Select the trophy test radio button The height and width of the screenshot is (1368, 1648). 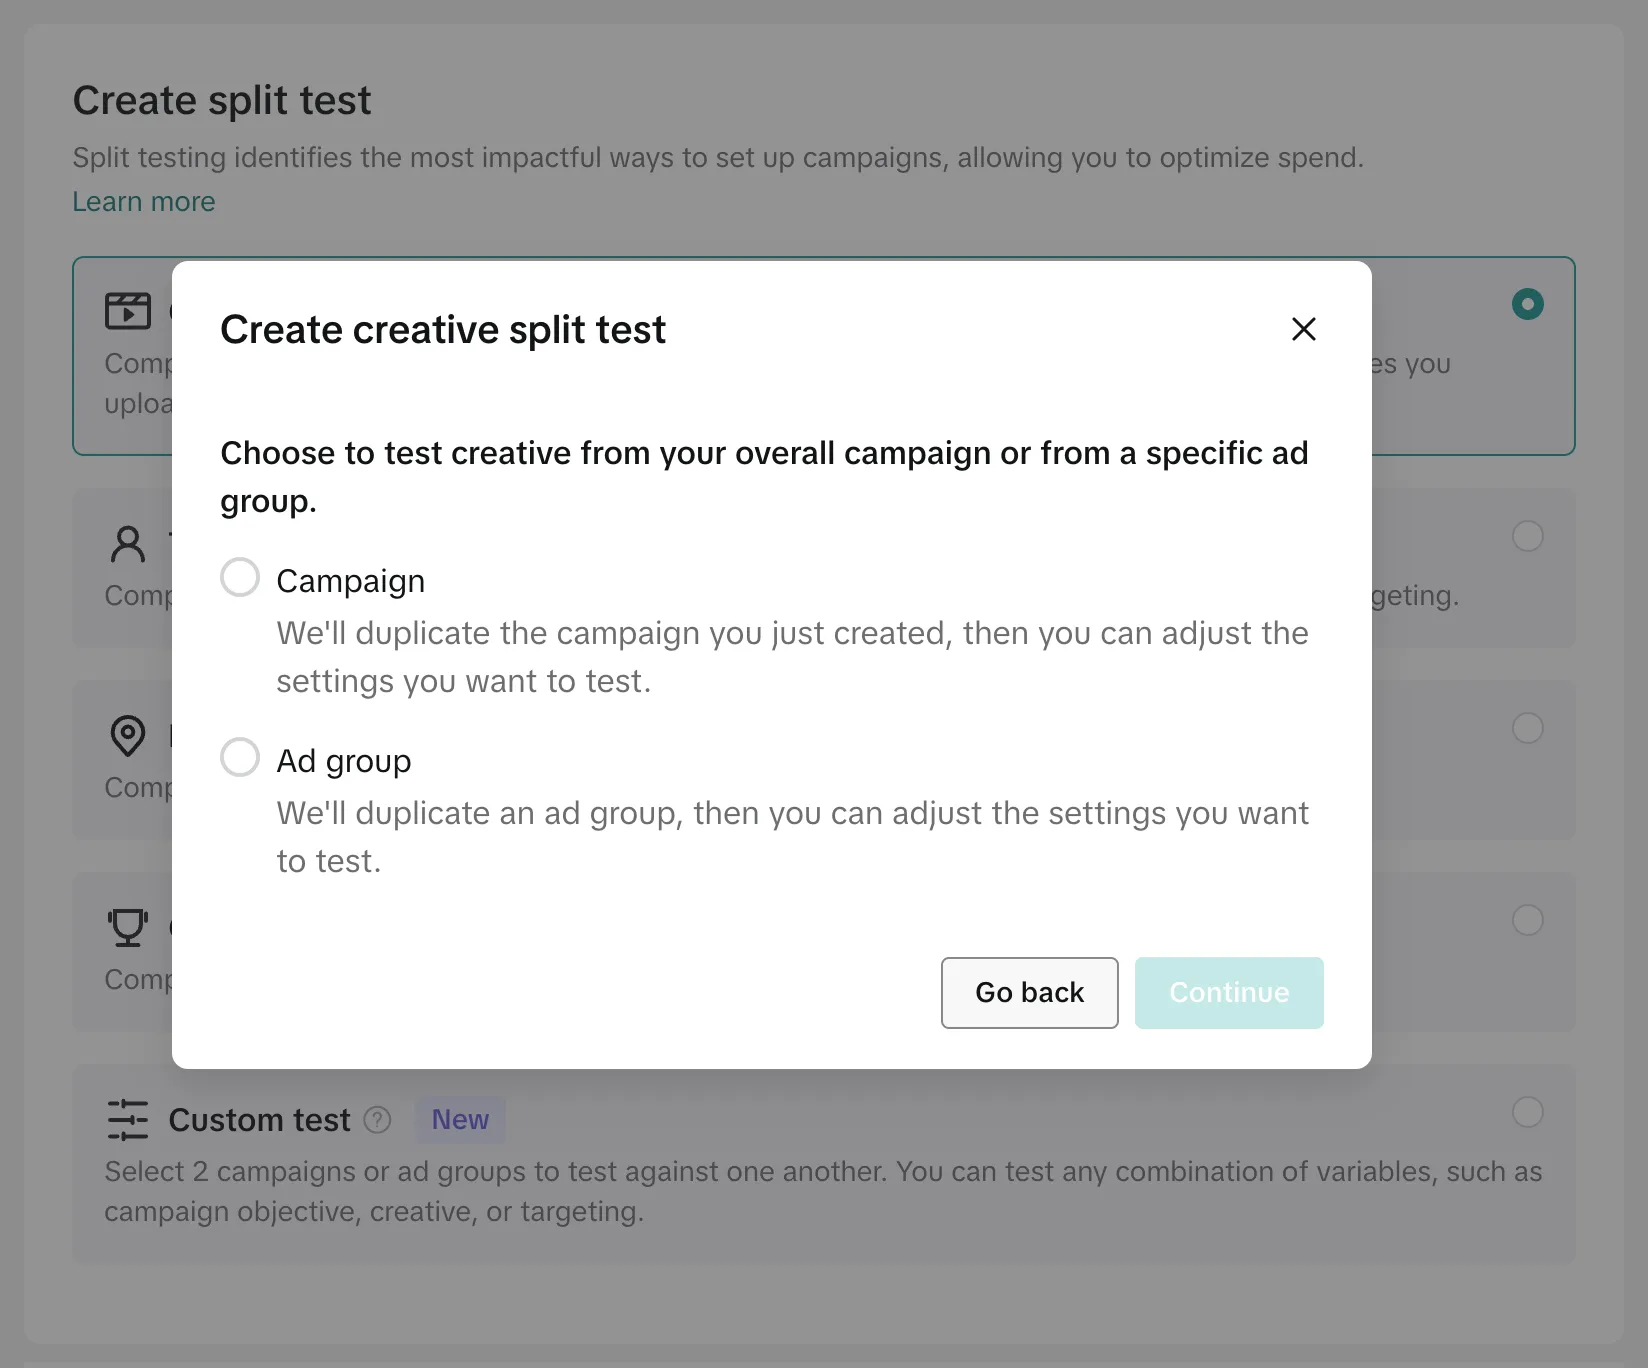coord(1527,920)
